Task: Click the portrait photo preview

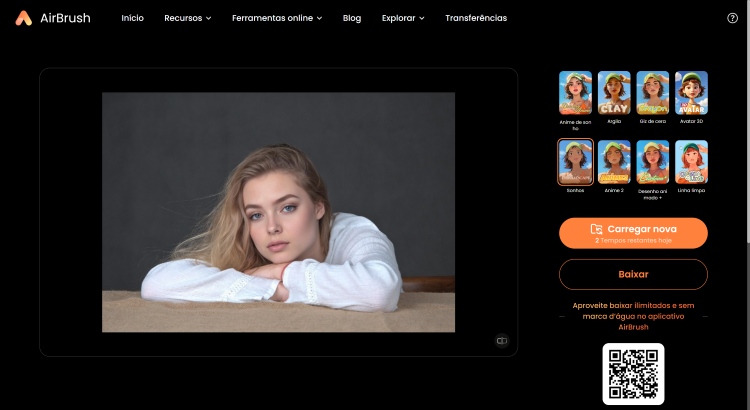Action: point(278,212)
